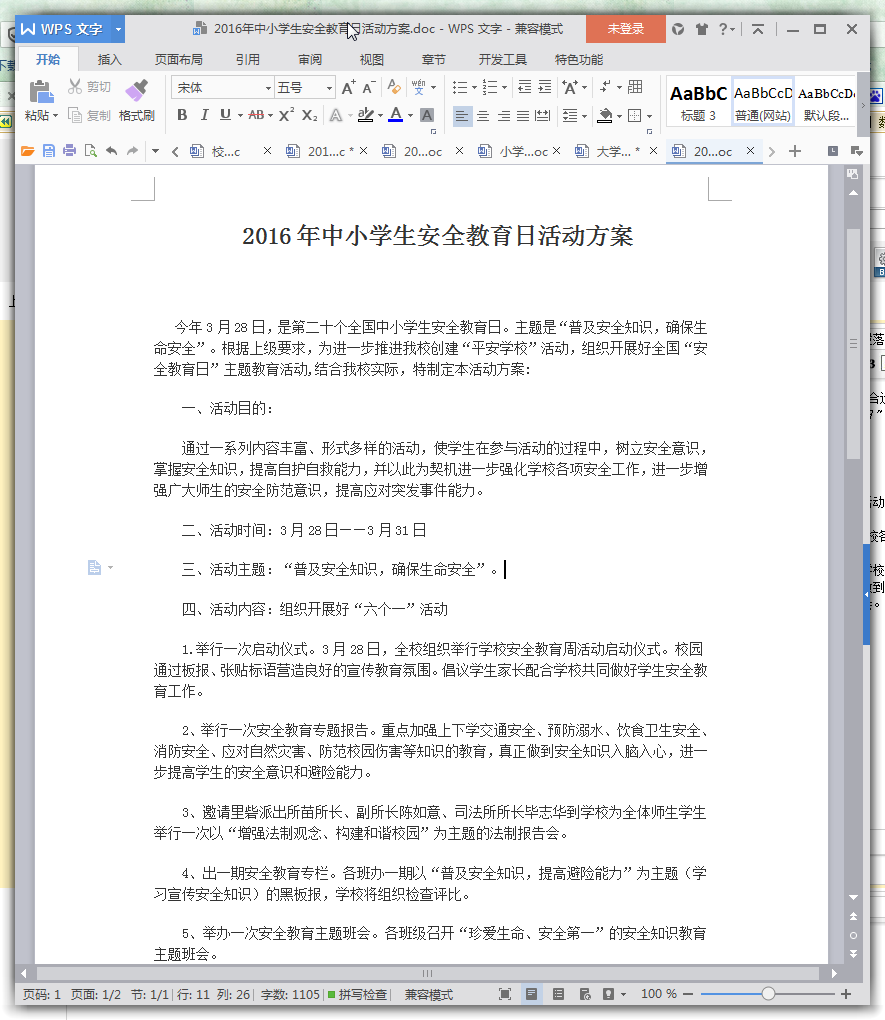The image size is (885, 1020).
Task: Apply the font color red A swatch
Action: tap(396, 116)
